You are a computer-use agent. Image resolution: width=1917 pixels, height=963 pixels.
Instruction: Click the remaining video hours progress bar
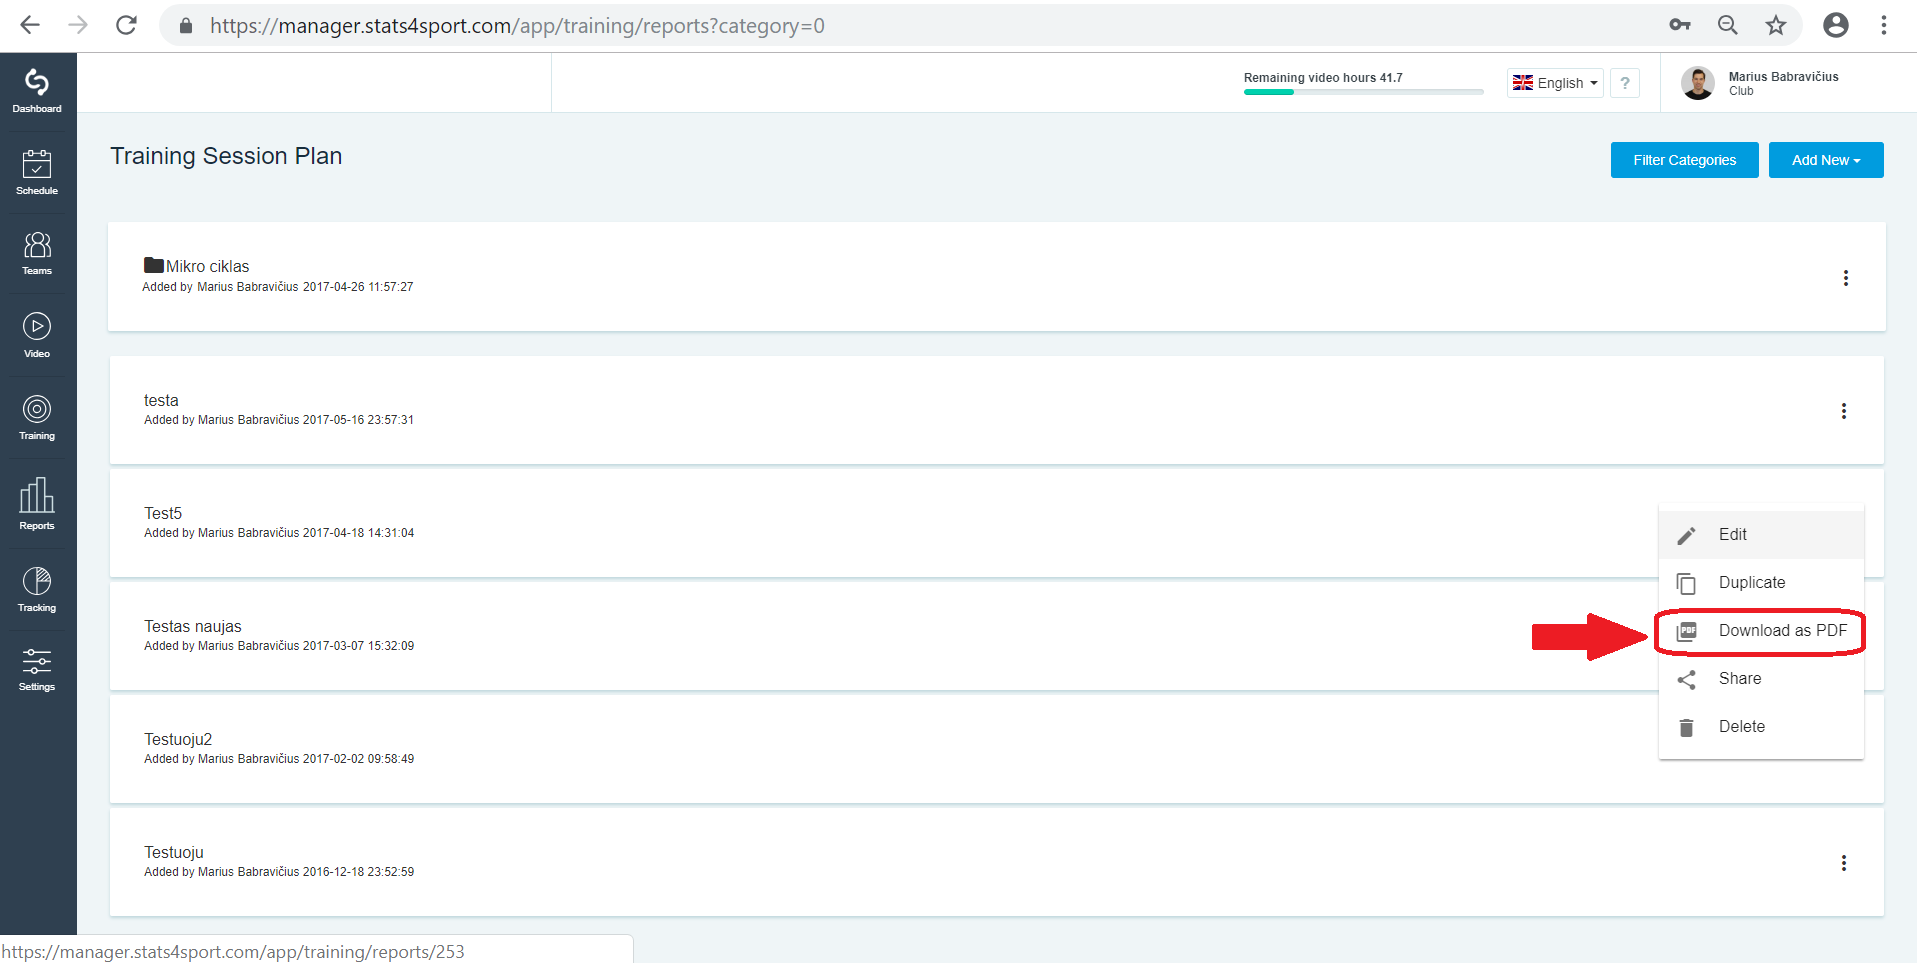tap(1363, 92)
